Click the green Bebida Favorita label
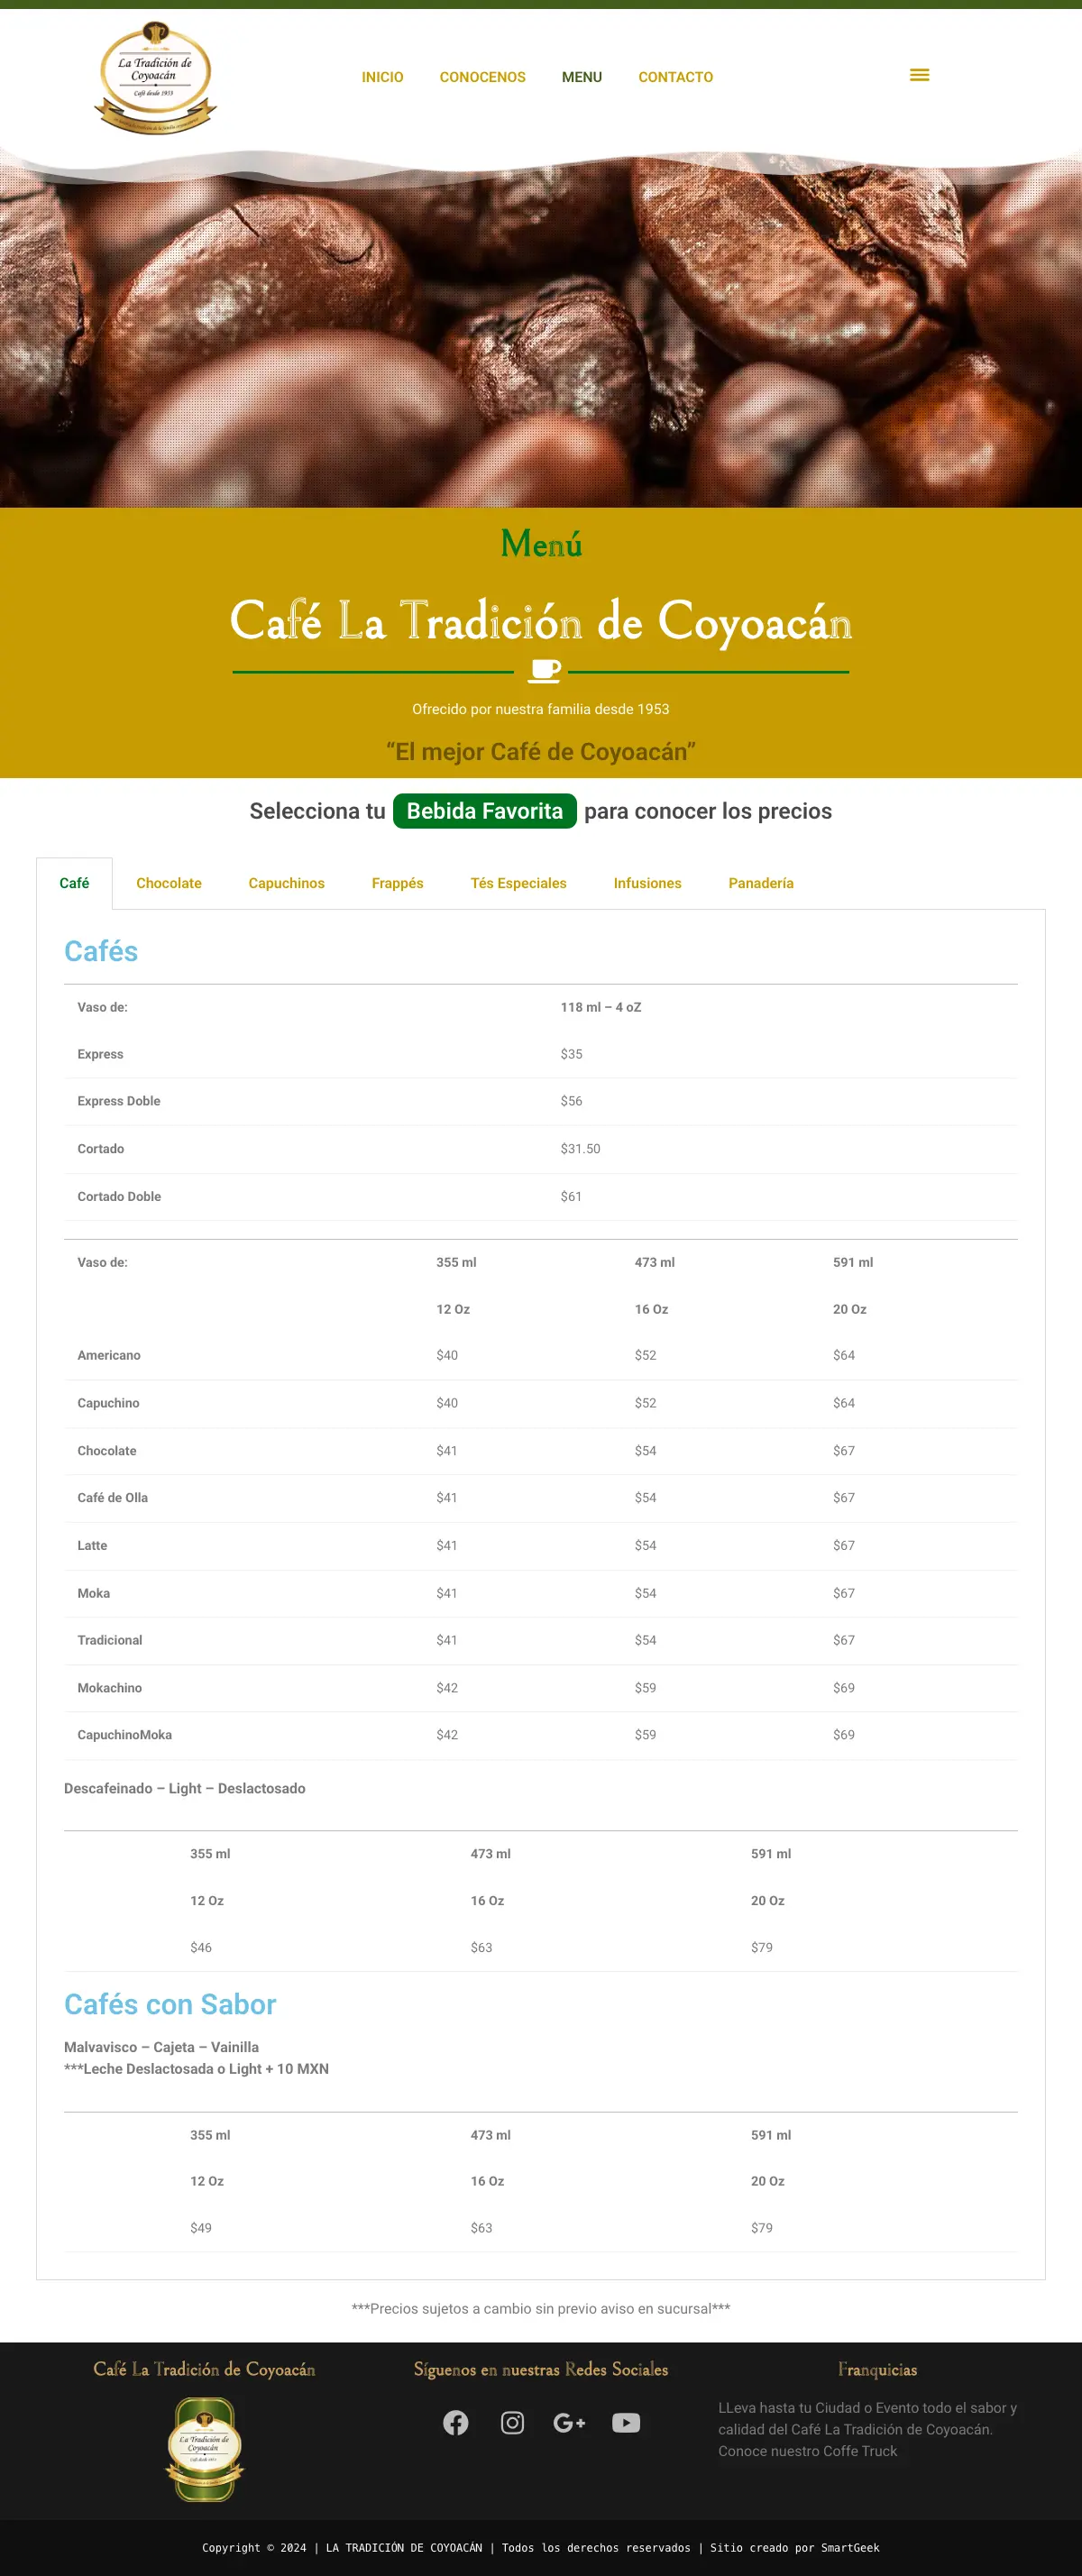 [485, 811]
